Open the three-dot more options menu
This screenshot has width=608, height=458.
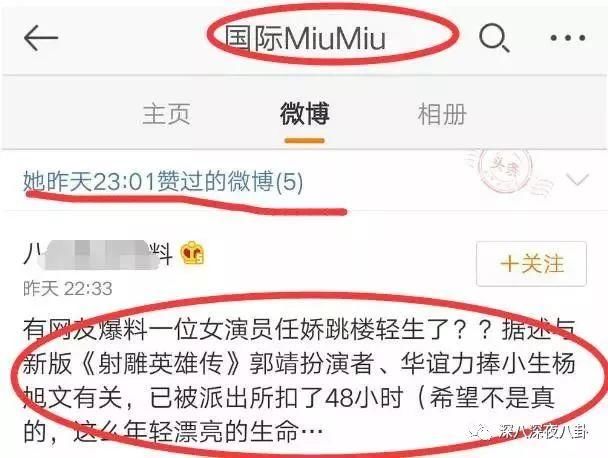[x=568, y=38]
